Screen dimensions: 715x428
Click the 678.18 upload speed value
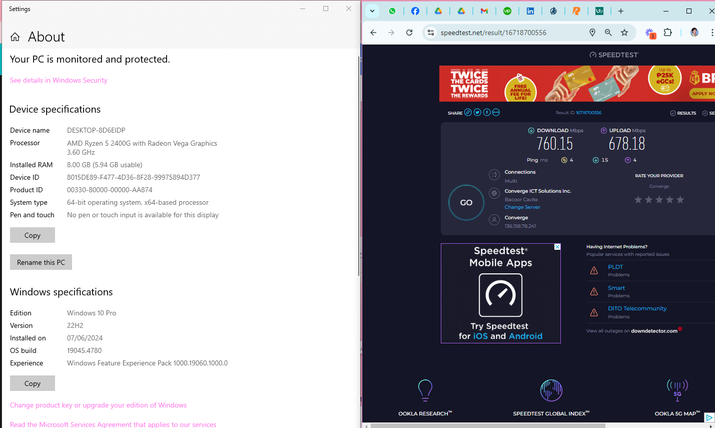click(x=627, y=144)
